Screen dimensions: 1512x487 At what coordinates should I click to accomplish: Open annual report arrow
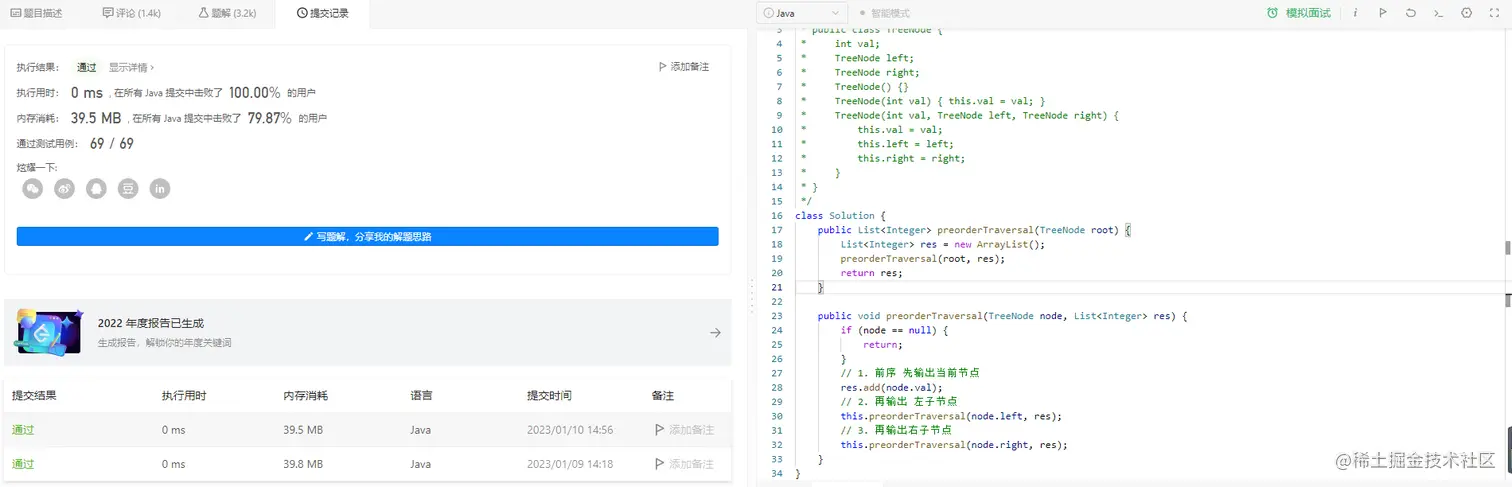click(715, 333)
